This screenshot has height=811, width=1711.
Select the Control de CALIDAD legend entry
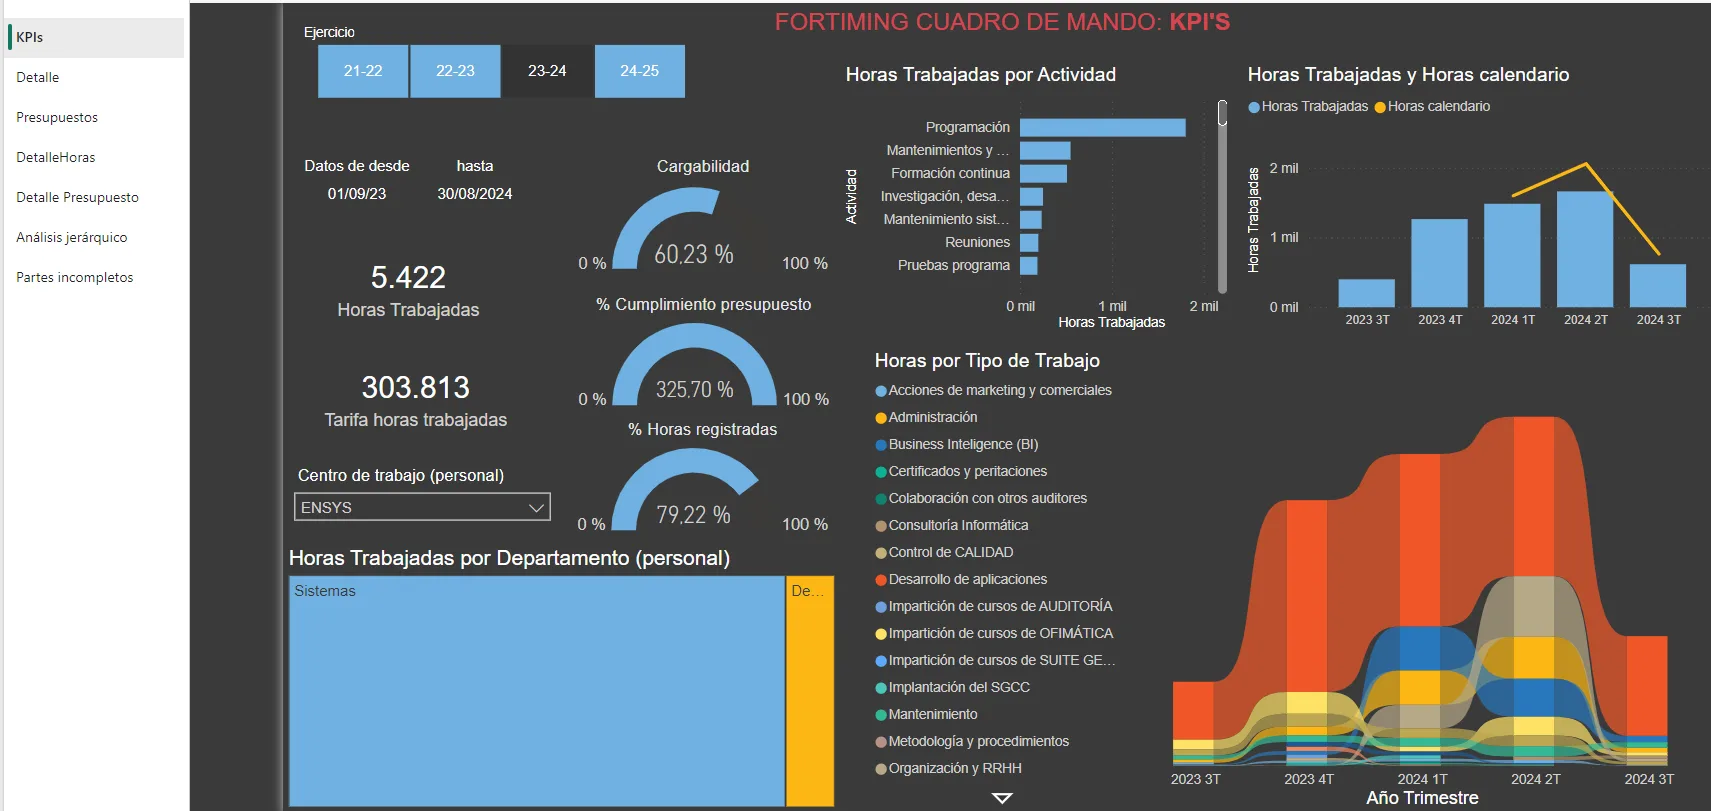[944, 552]
